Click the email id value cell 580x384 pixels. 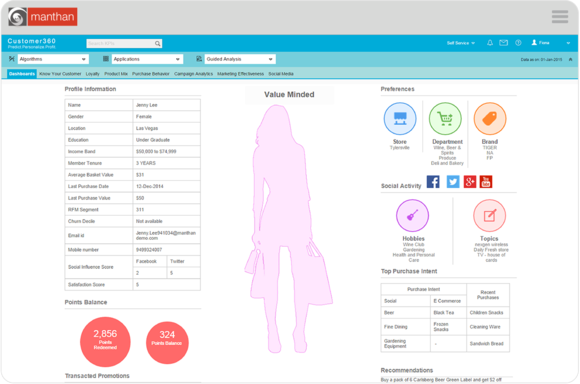click(x=166, y=235)
